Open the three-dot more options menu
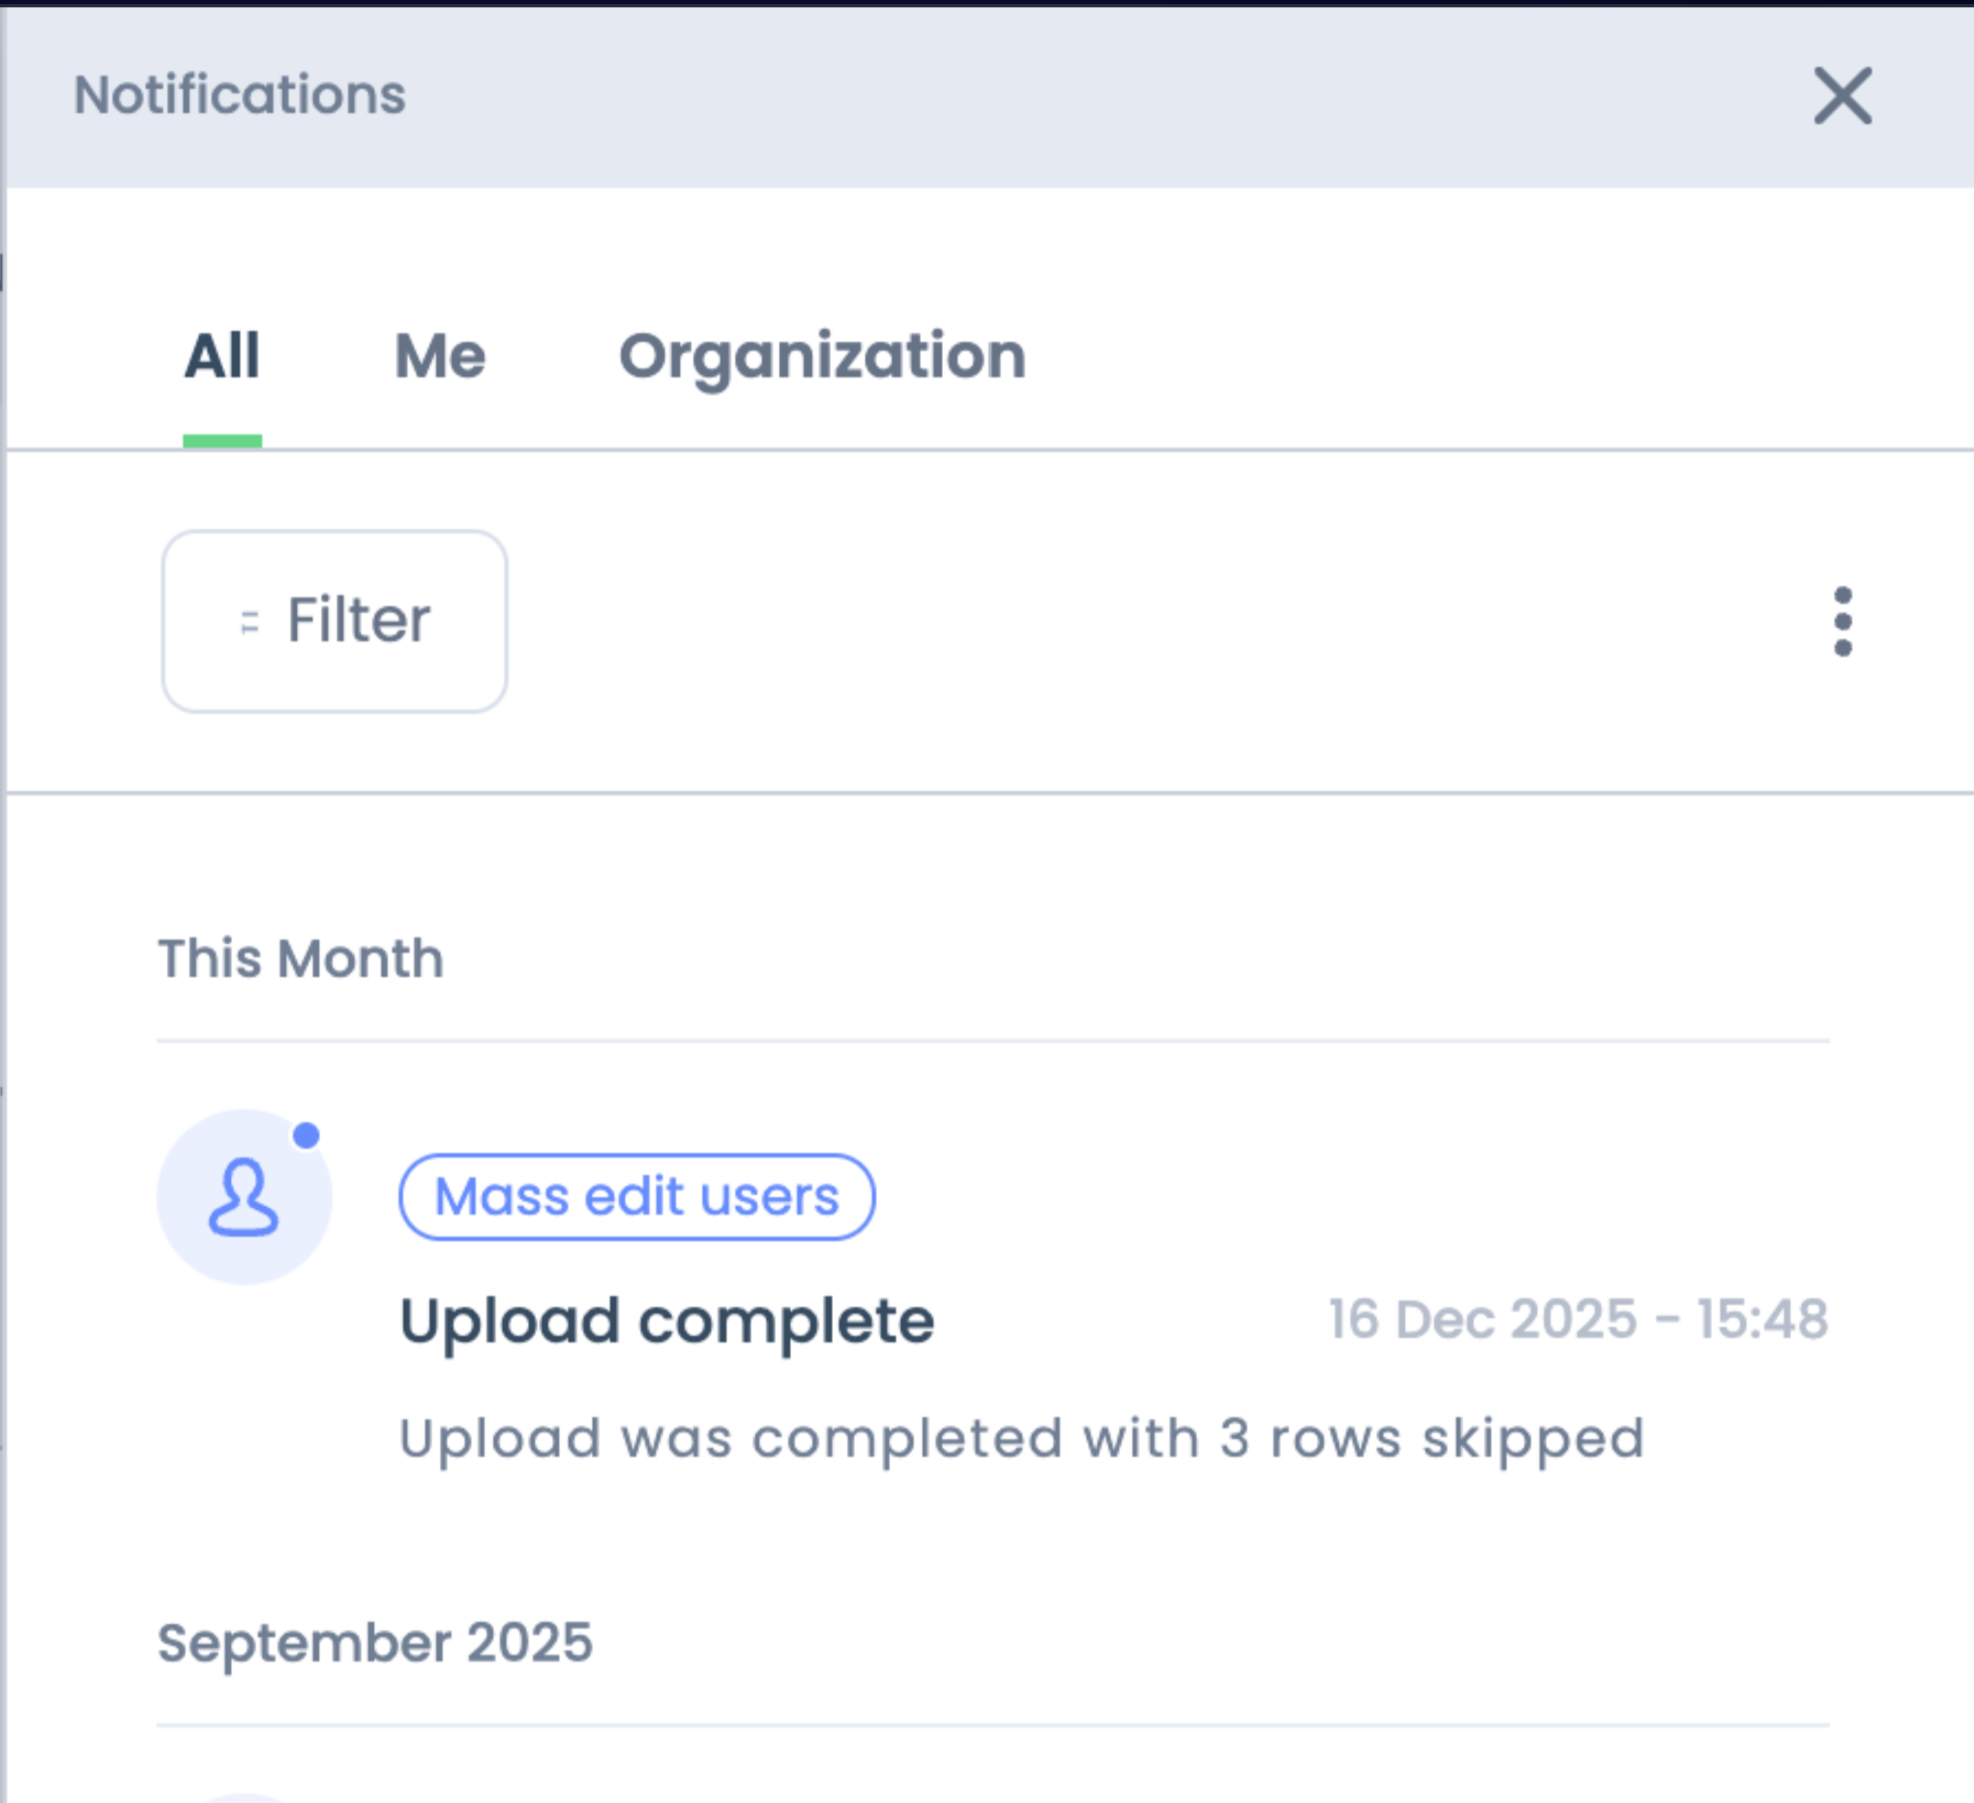1974x1803 pixels. point(1842,622)
